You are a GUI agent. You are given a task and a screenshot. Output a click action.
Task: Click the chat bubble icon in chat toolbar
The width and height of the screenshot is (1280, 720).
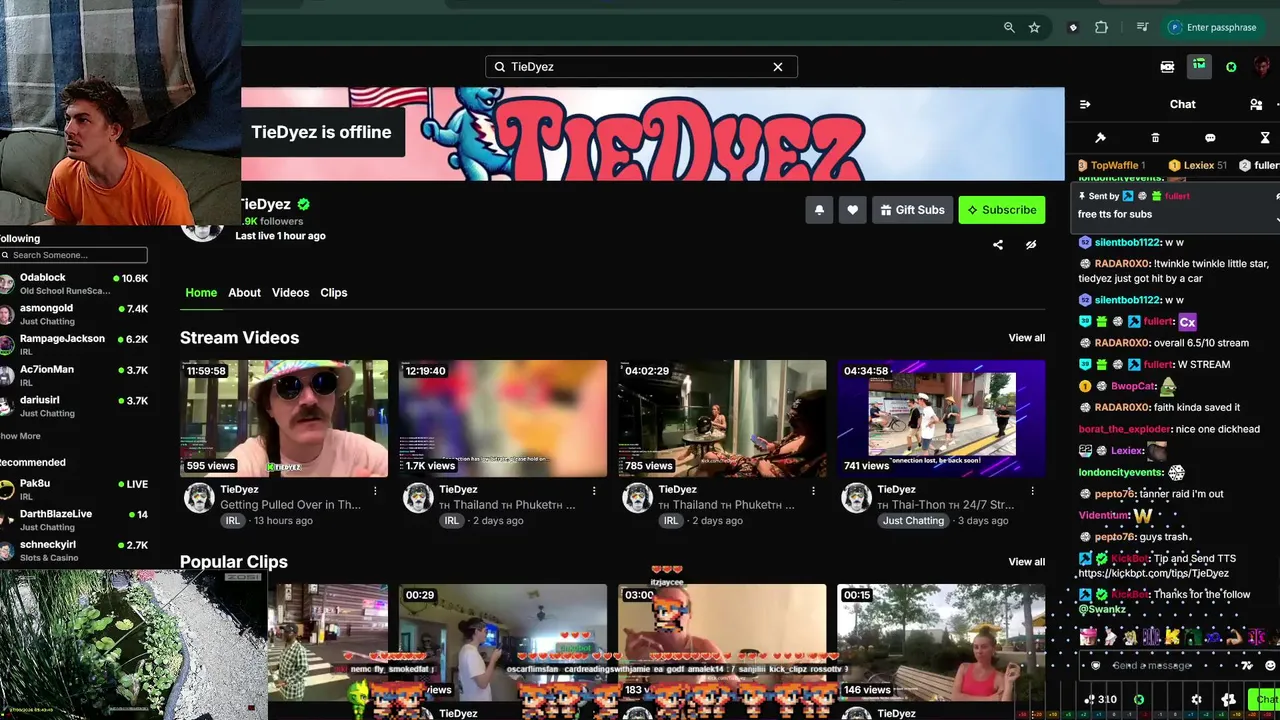(1210, 138)
